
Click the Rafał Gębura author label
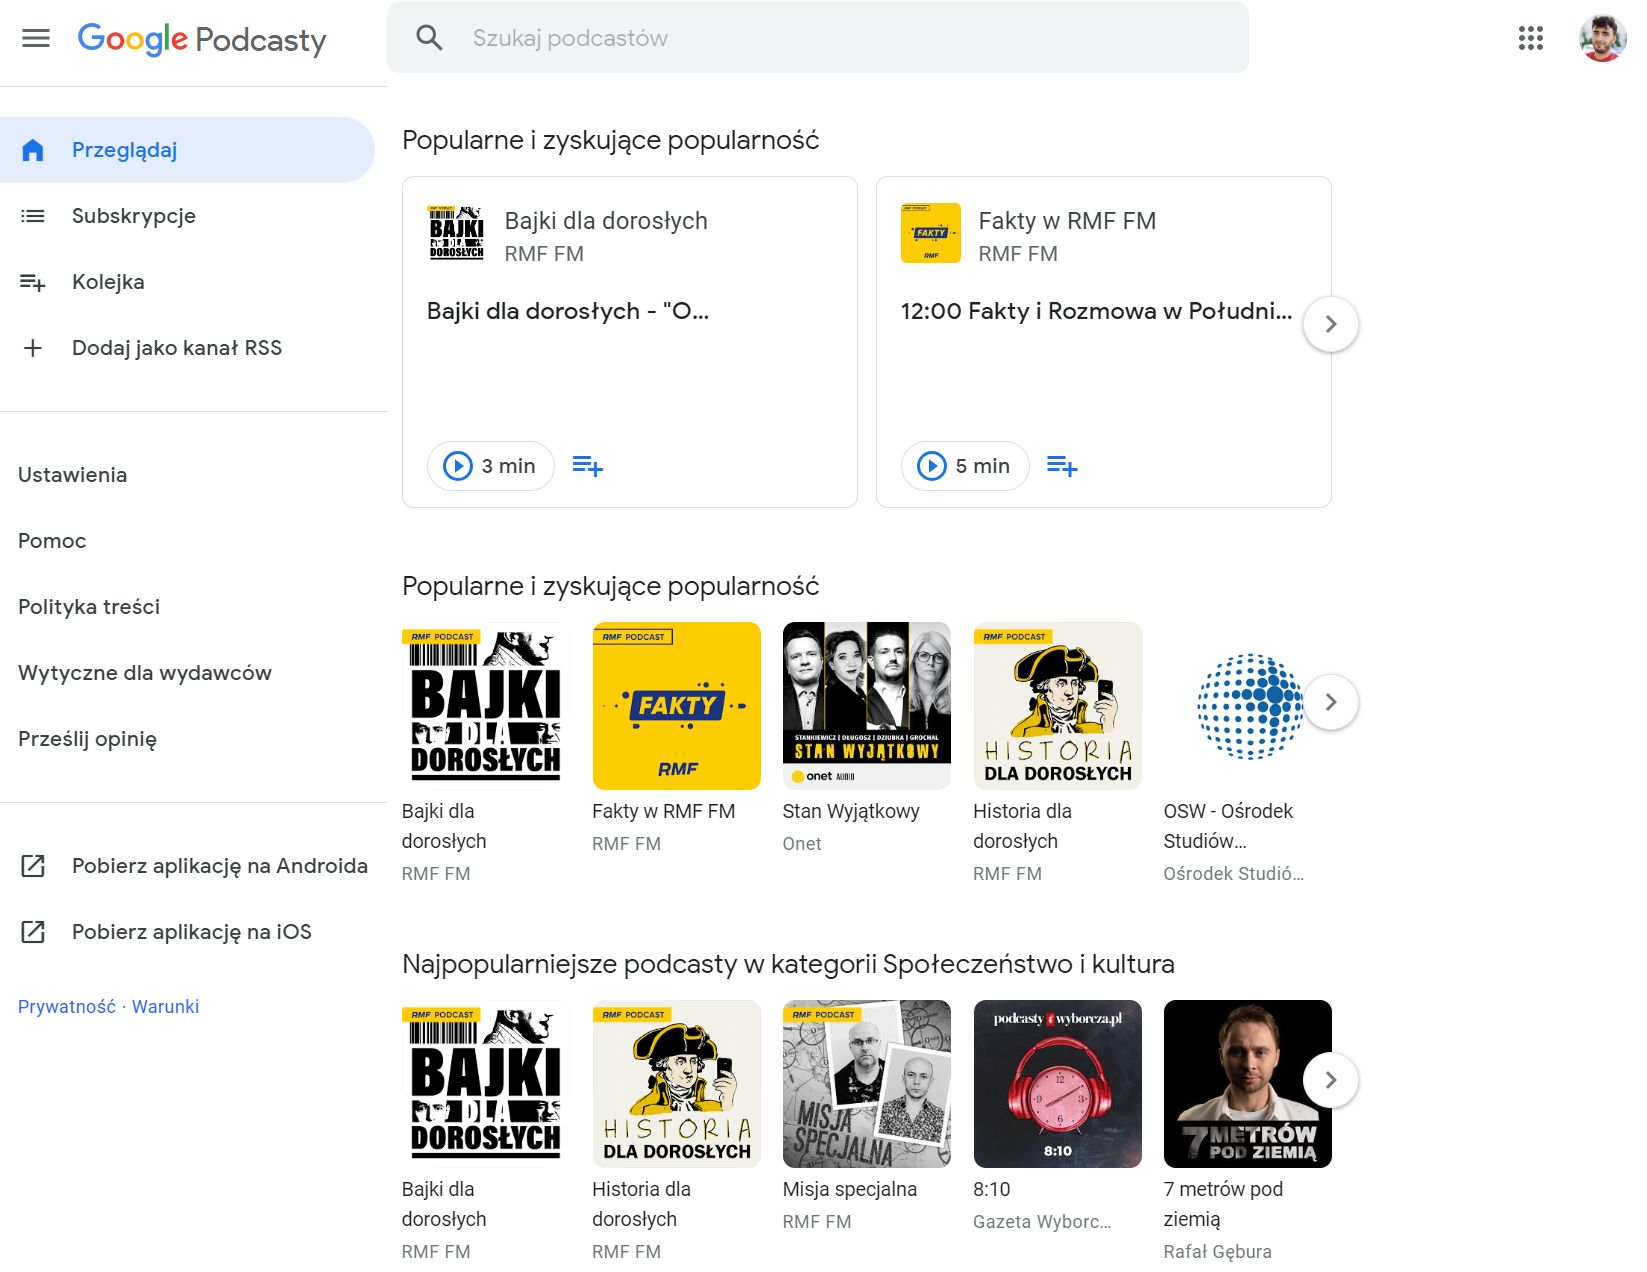[x=1218, y=1251]
